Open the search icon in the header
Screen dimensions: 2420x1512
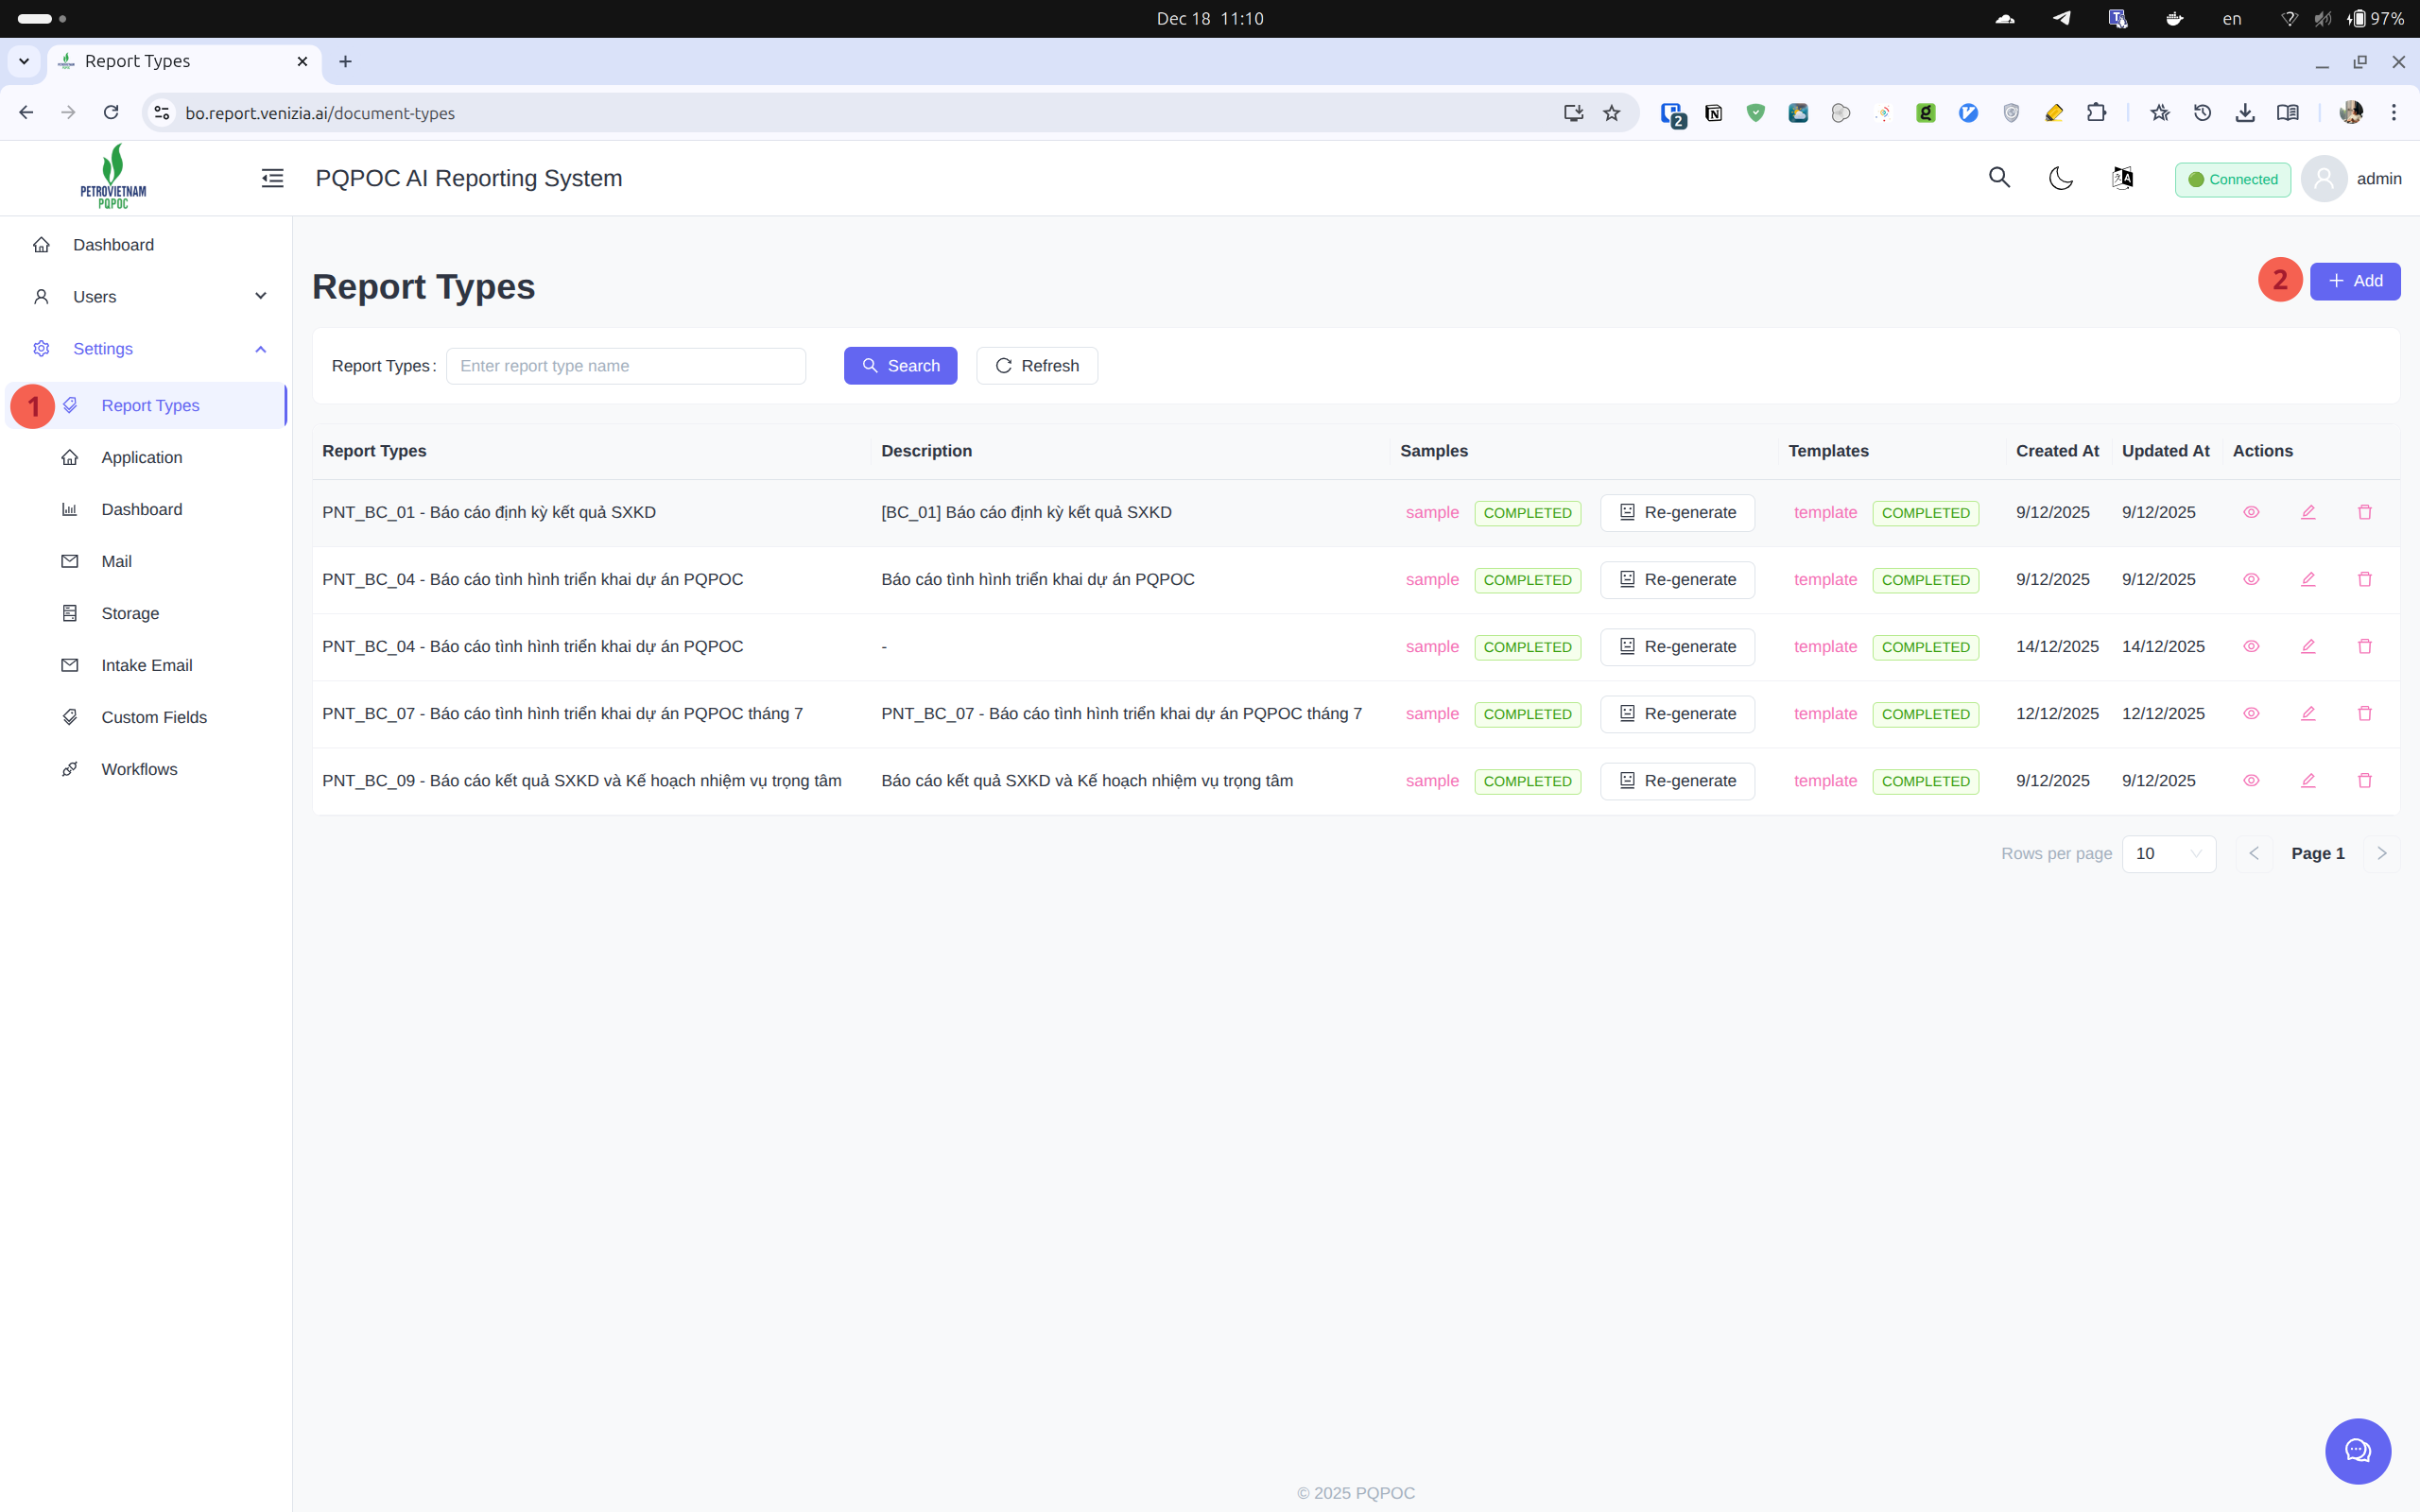coord(1999,177)
